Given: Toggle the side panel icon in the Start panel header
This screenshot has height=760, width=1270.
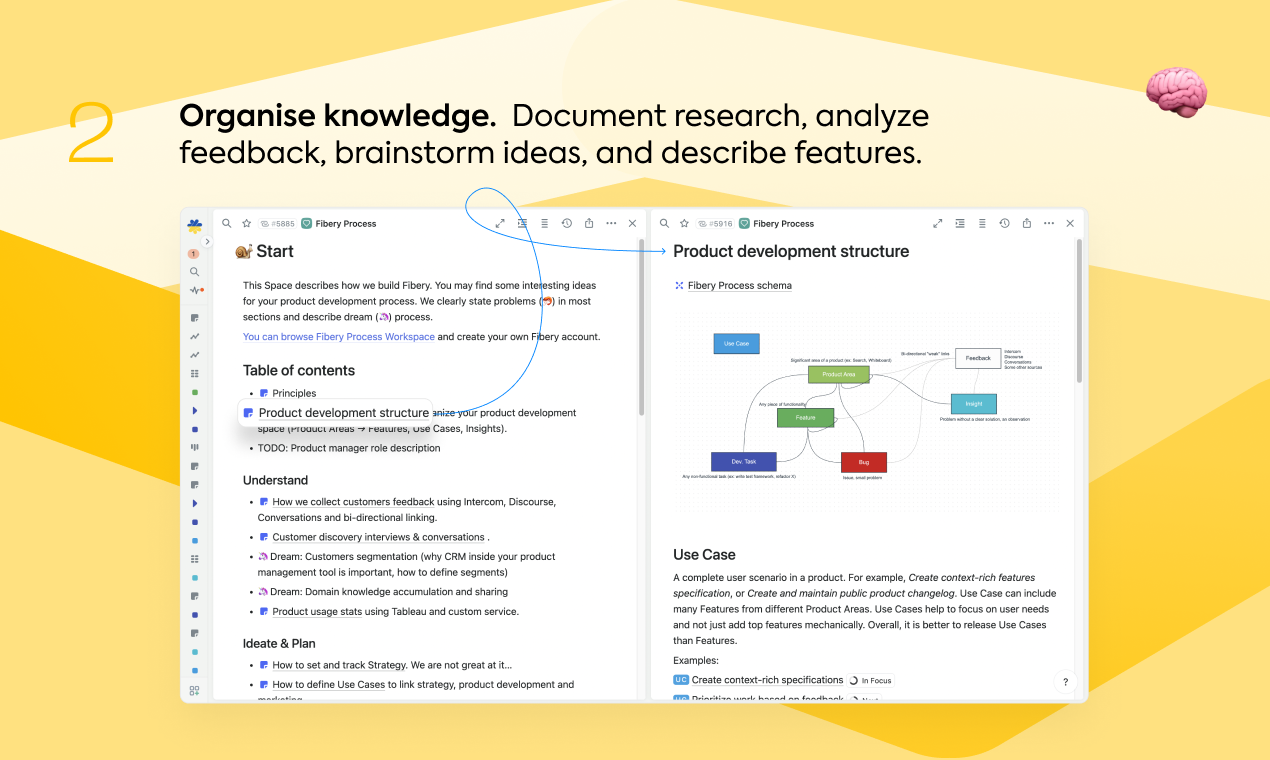Looking at the screenshot, I should tap(522, 224).
